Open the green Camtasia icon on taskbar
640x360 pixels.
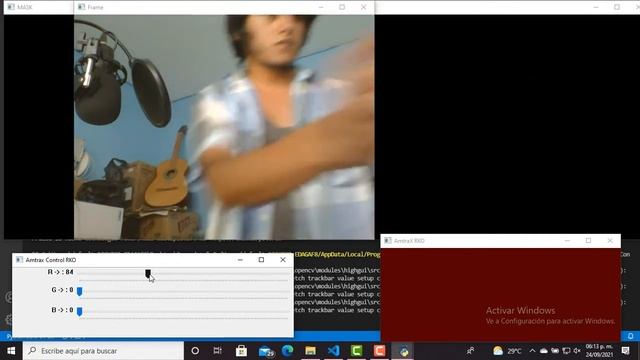(356, 351)
